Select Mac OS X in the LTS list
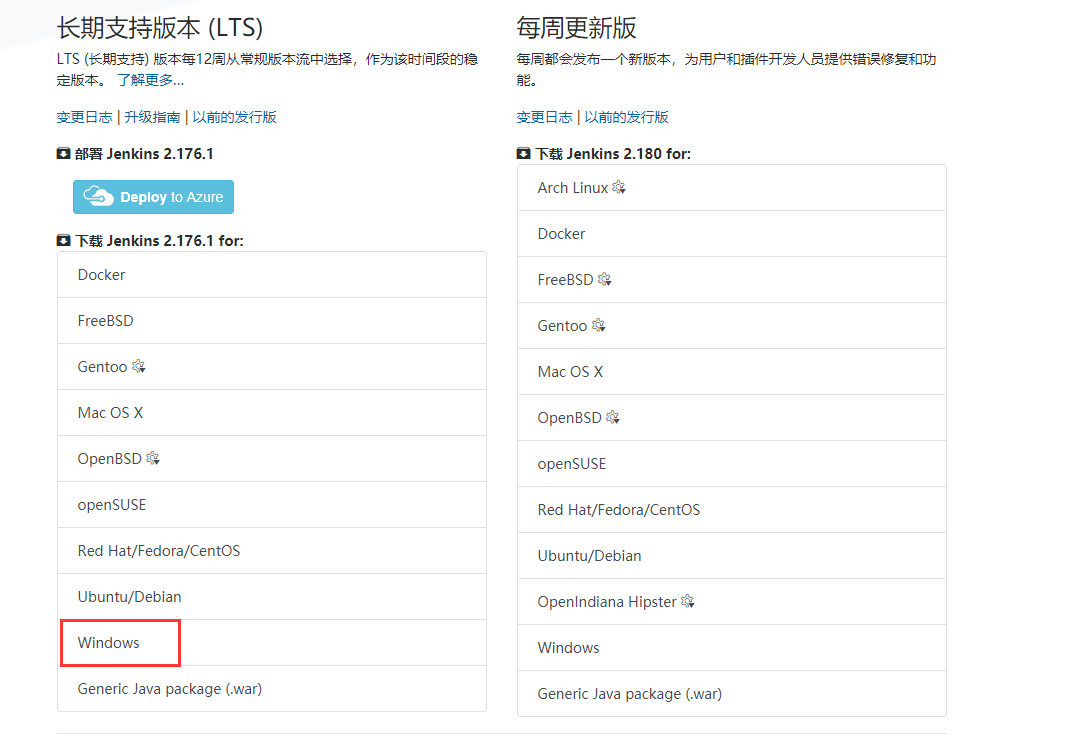 click(272, 413)
